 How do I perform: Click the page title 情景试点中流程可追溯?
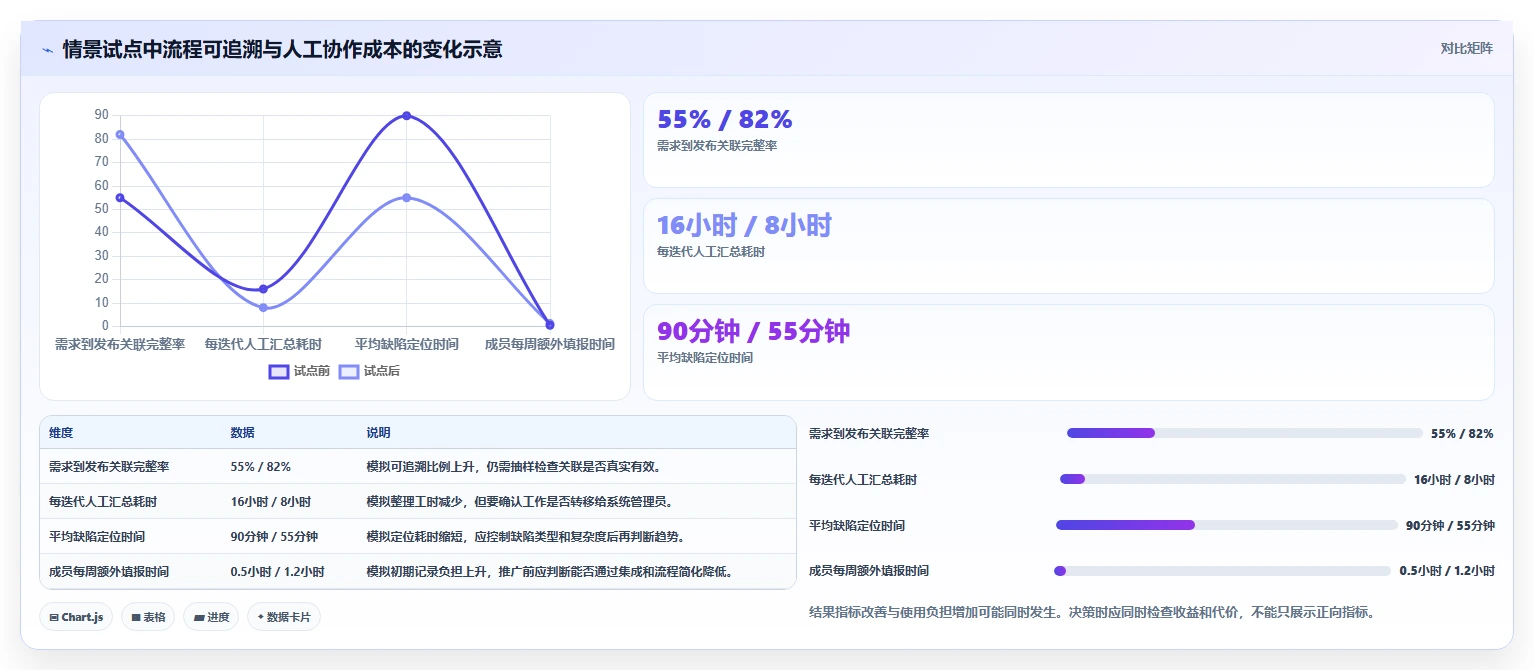click(x=282, y=49)
